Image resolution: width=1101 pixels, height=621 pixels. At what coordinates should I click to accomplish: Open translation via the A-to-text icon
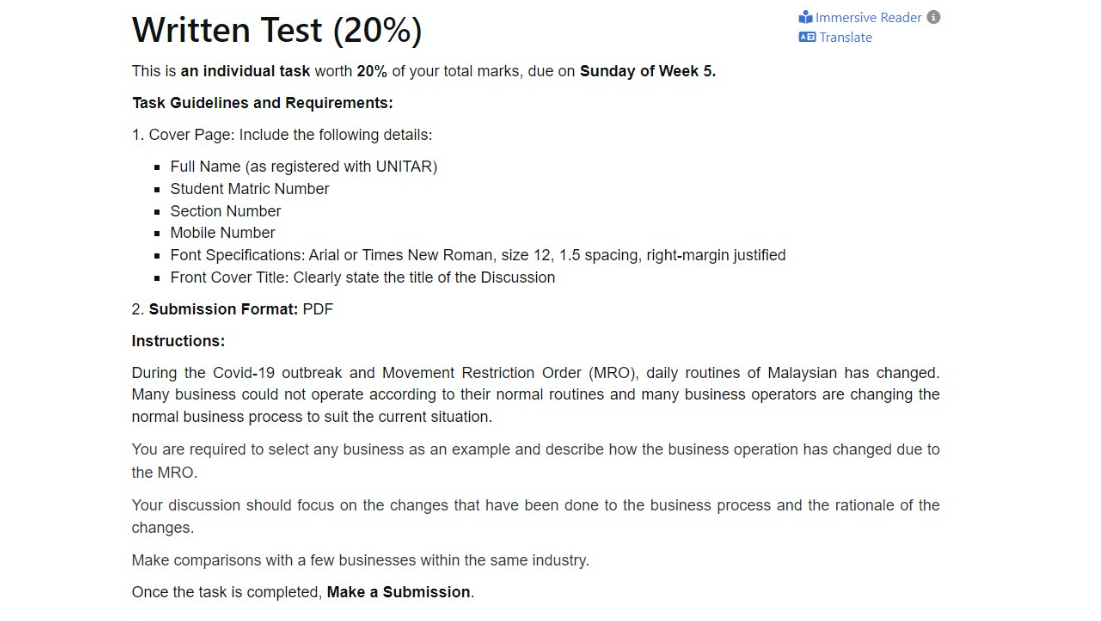point(806,36)
